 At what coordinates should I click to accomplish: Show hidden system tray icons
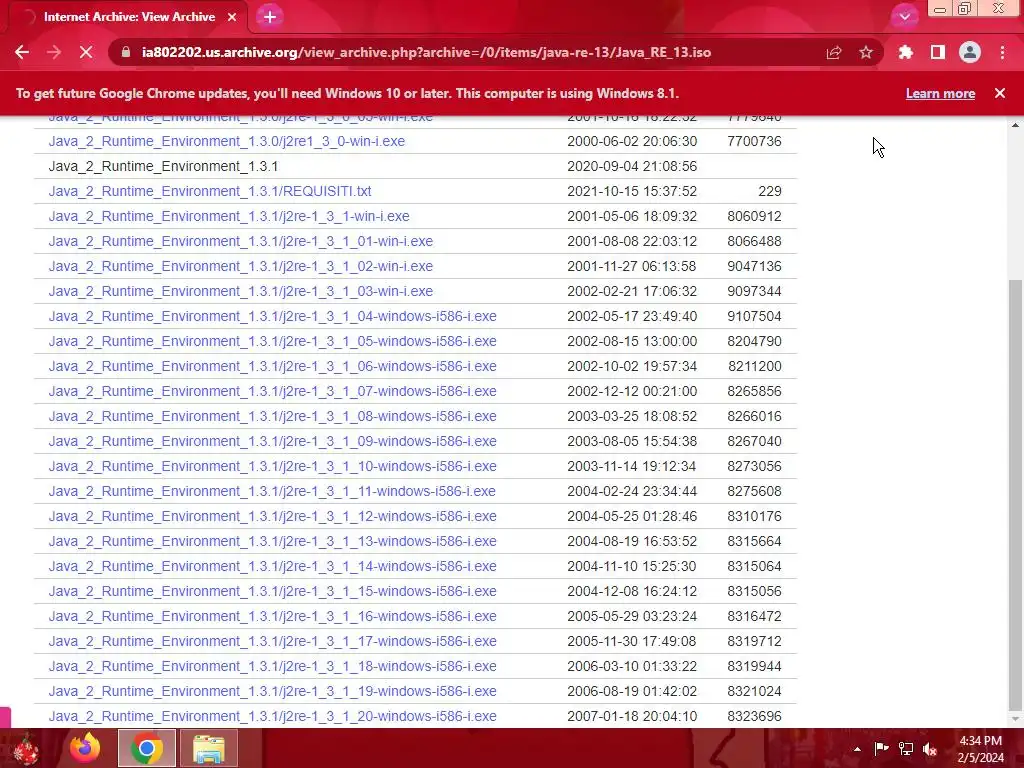(857, 749)
